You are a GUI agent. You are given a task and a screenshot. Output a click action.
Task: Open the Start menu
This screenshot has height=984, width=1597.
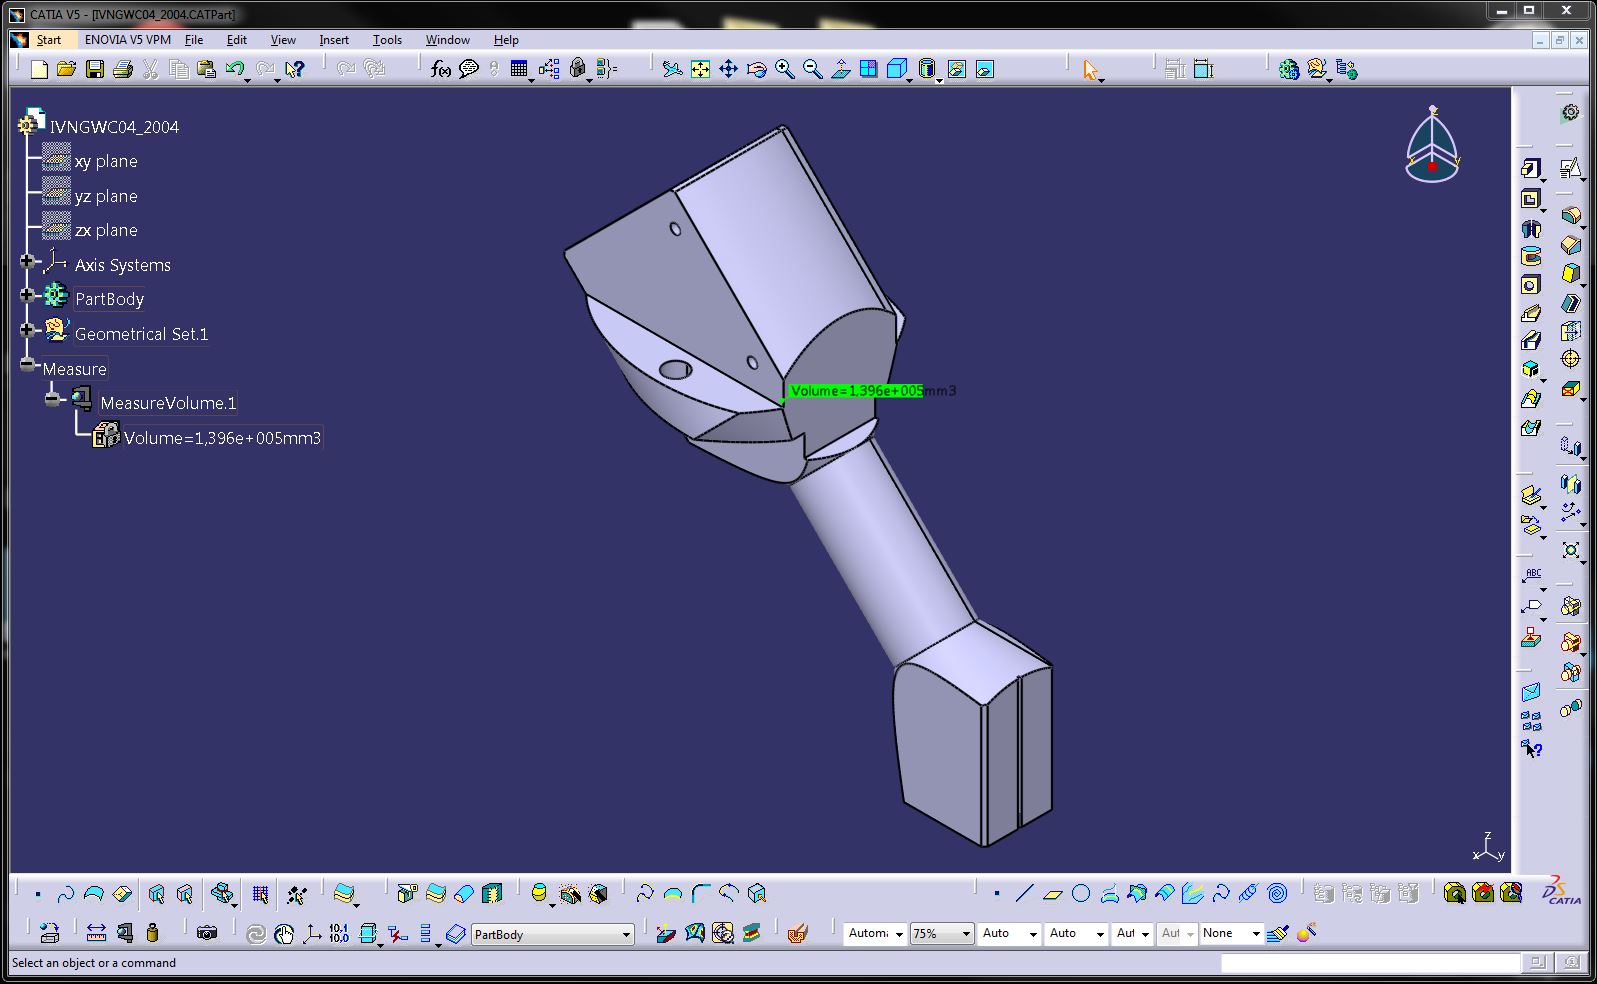tap(48, 40)
